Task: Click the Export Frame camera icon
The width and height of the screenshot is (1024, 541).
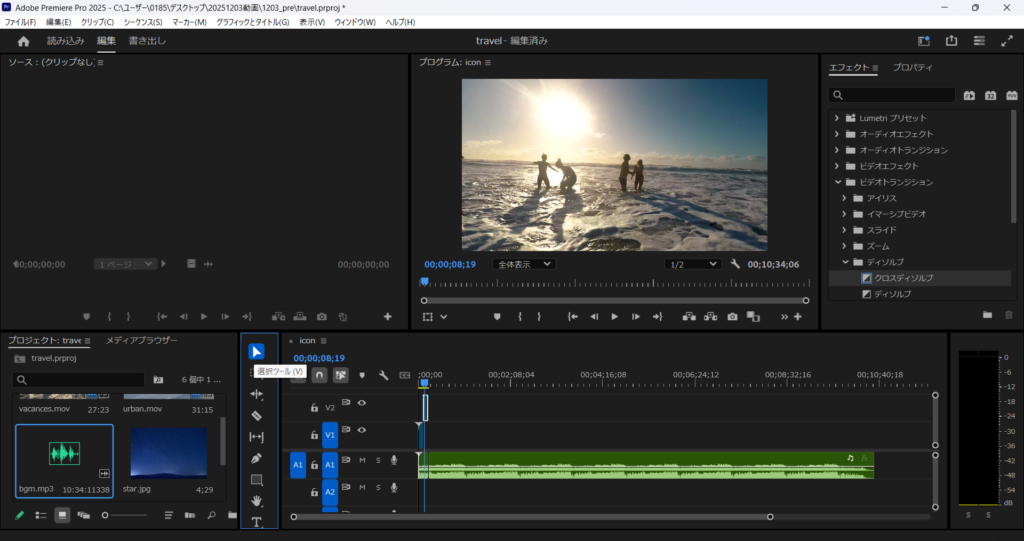Action: click(x=732, y=317)
